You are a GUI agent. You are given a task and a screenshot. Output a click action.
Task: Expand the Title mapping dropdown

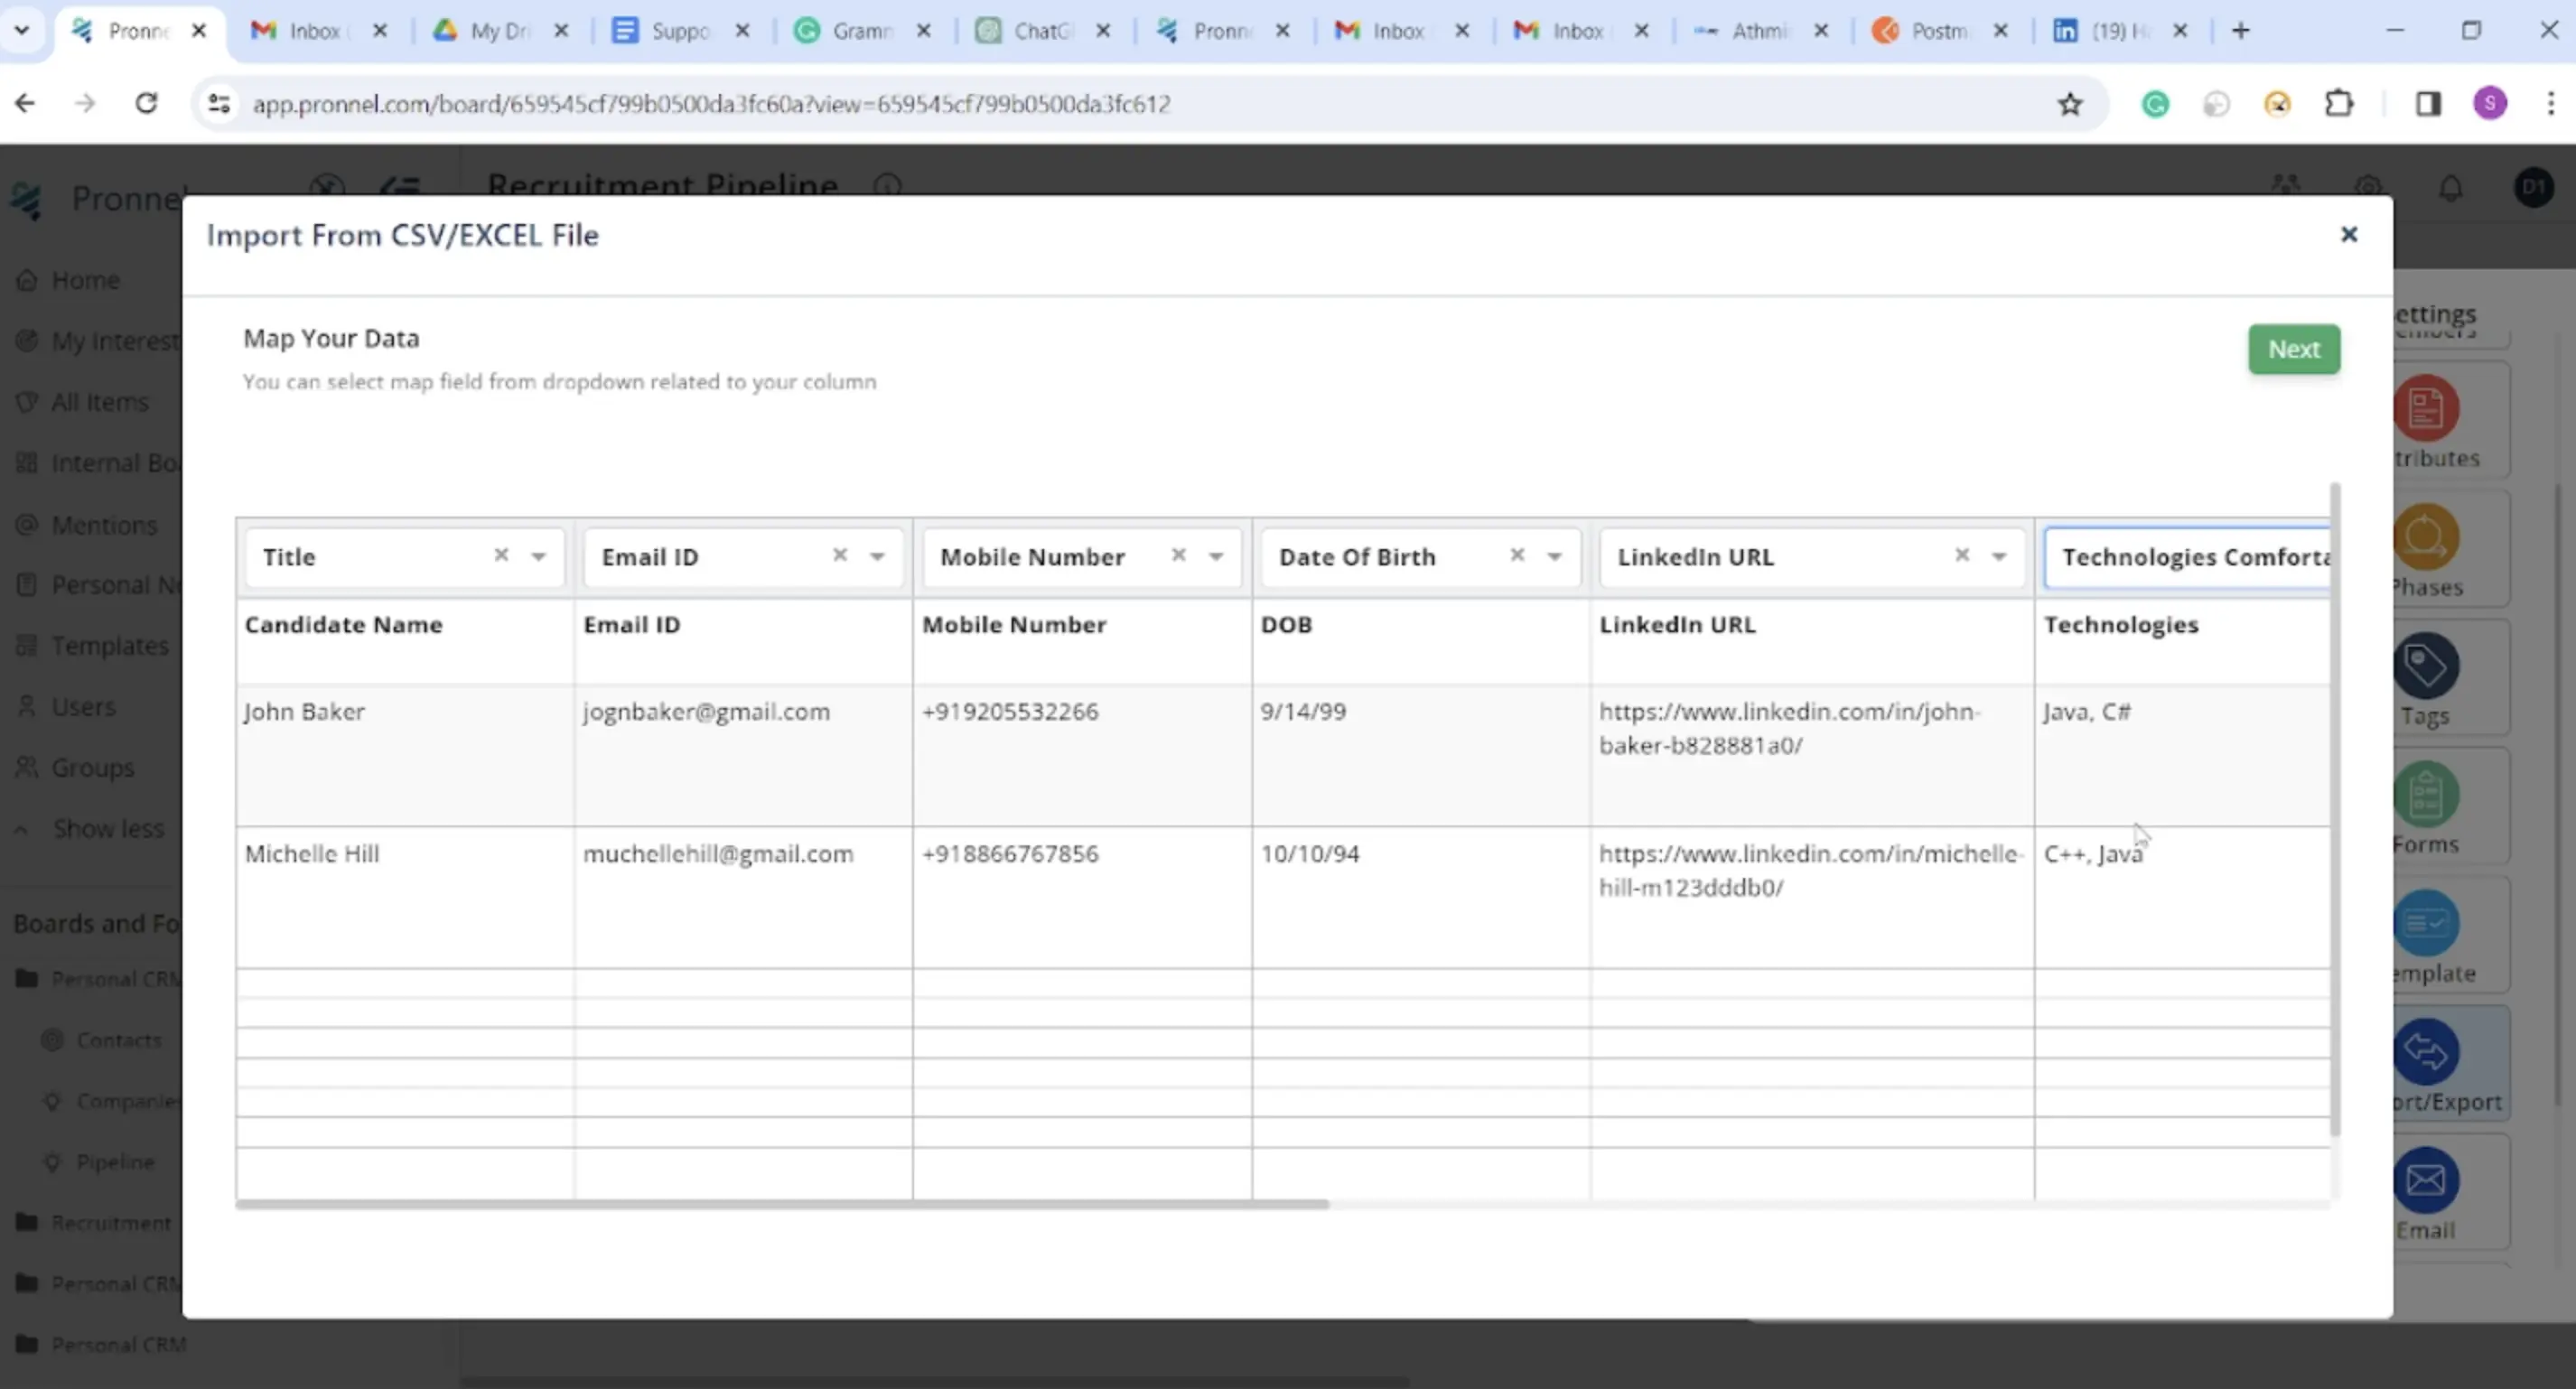point(538,557)
